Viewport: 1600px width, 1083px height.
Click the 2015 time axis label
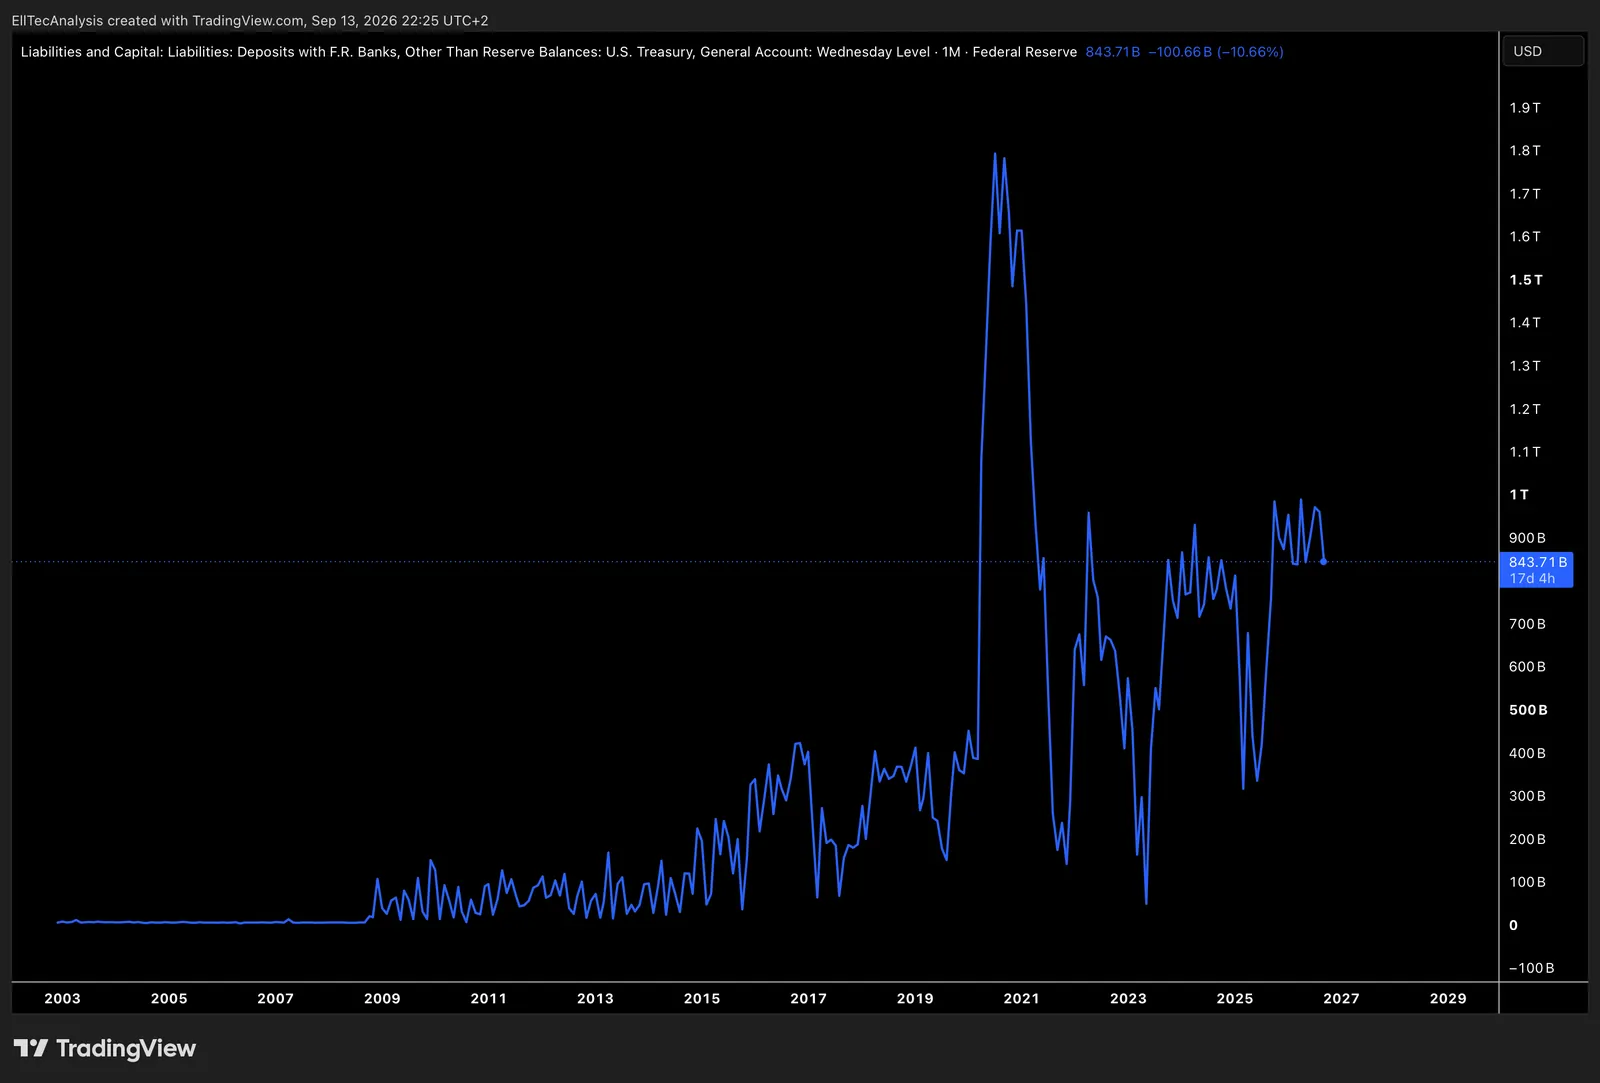(x=702, y=998)
